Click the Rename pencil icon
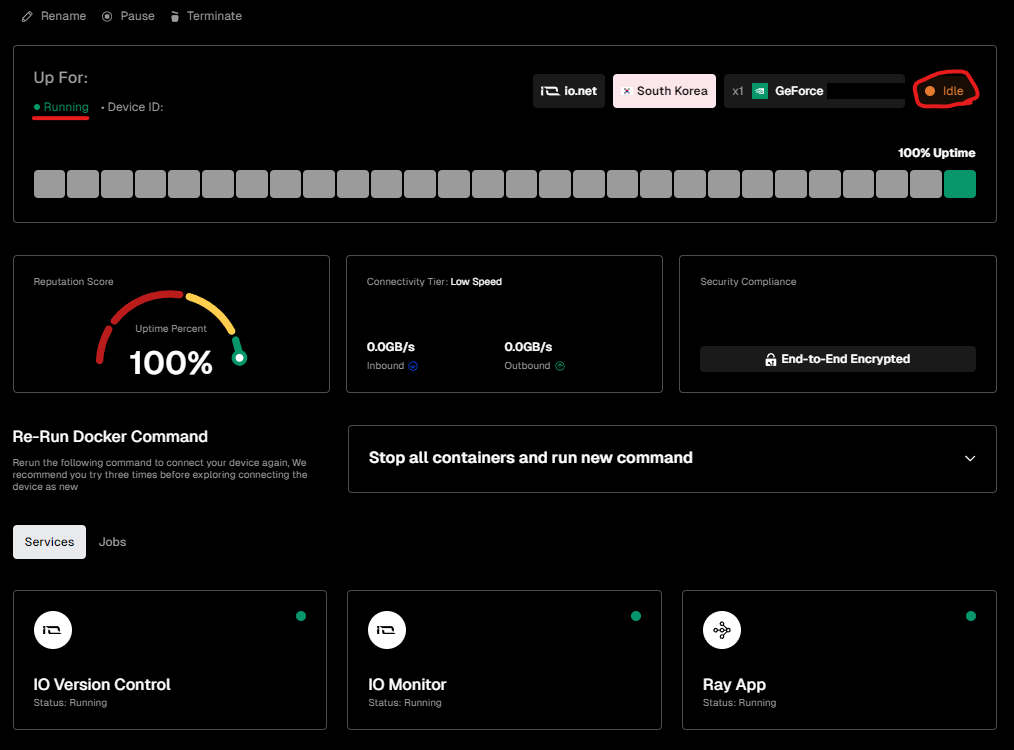1014x750 pixels. pos(27,17)
